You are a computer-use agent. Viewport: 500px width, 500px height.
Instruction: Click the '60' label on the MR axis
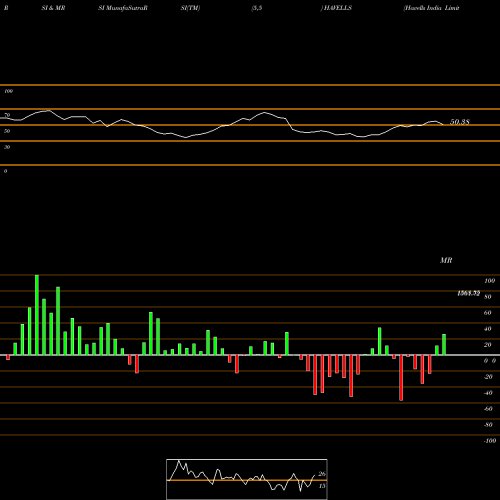[x=488, y=313]
